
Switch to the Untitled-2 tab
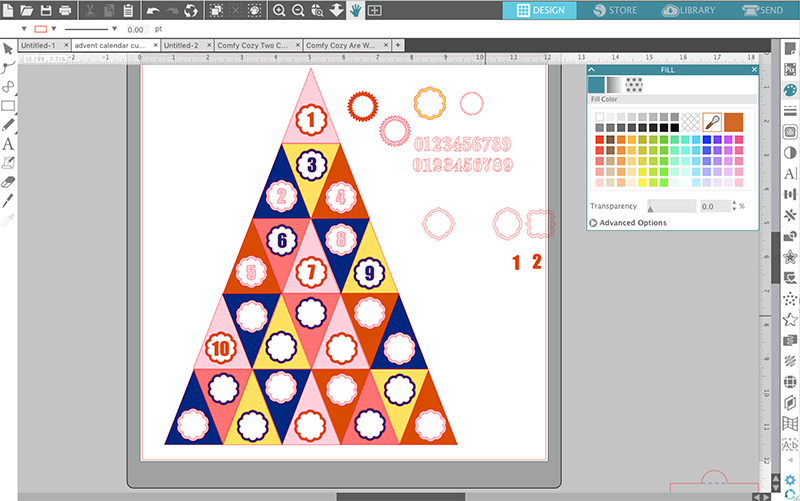pos(181,45)
